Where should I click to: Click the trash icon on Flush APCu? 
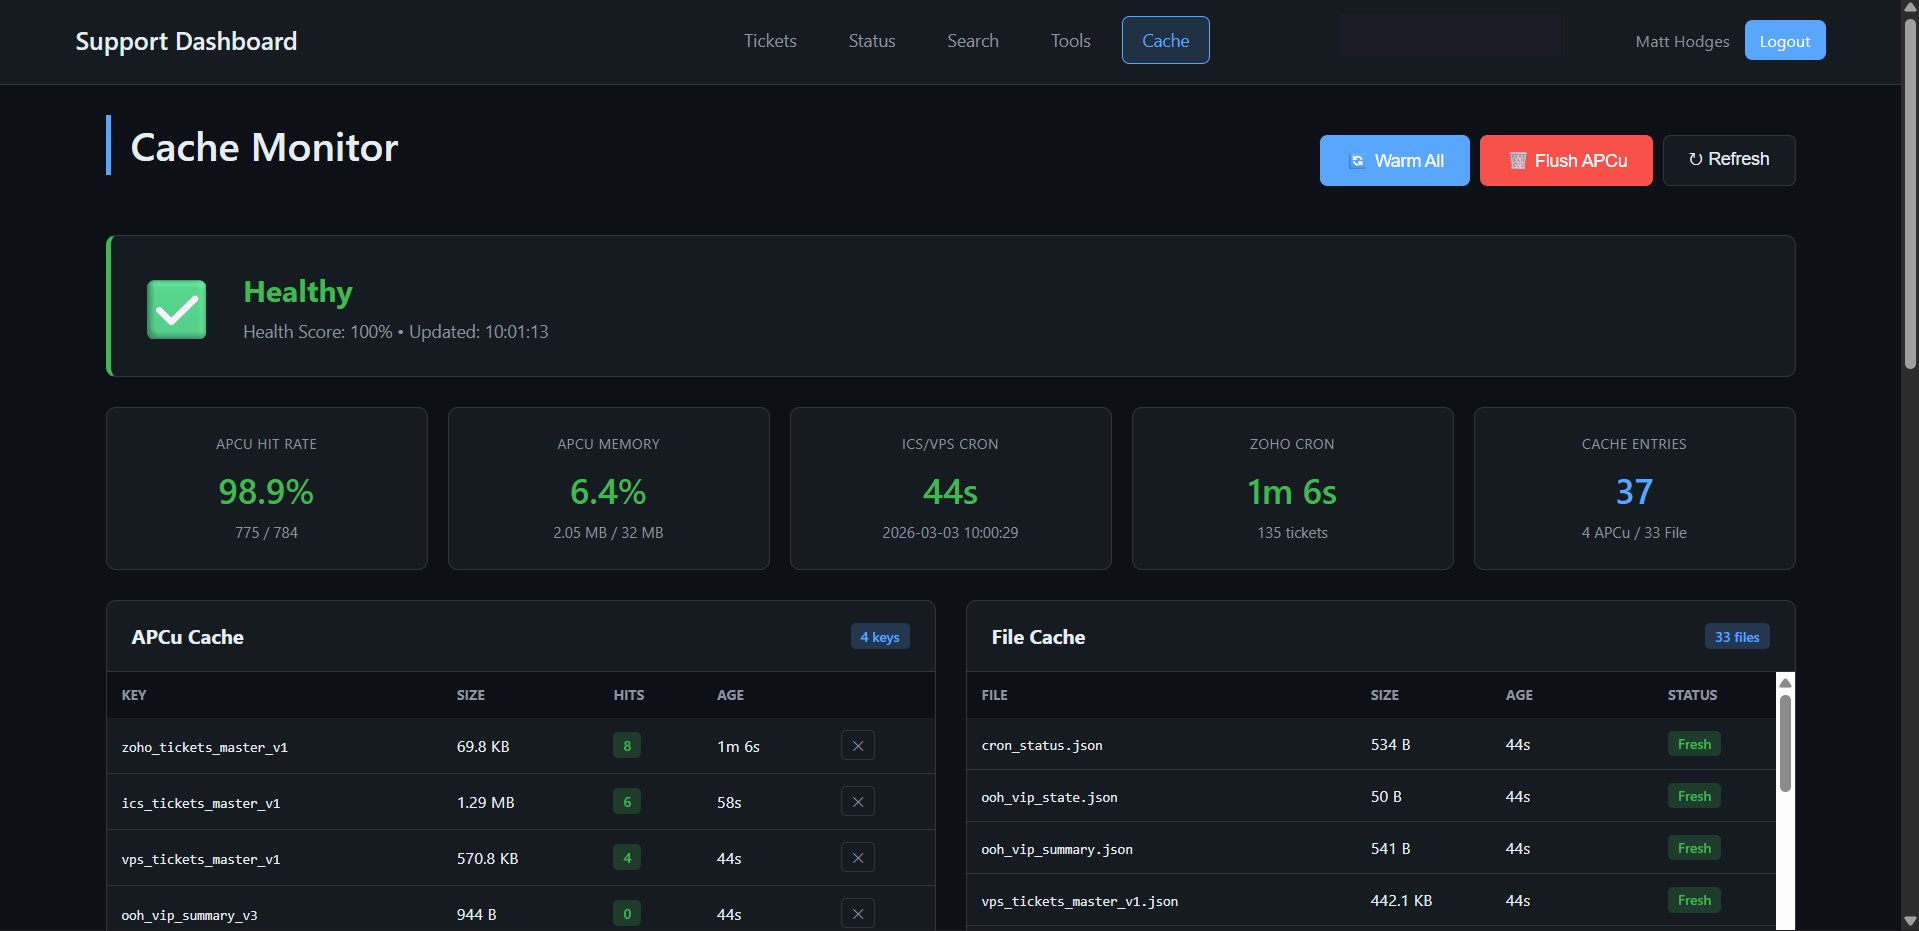[x=1518, y=160]
